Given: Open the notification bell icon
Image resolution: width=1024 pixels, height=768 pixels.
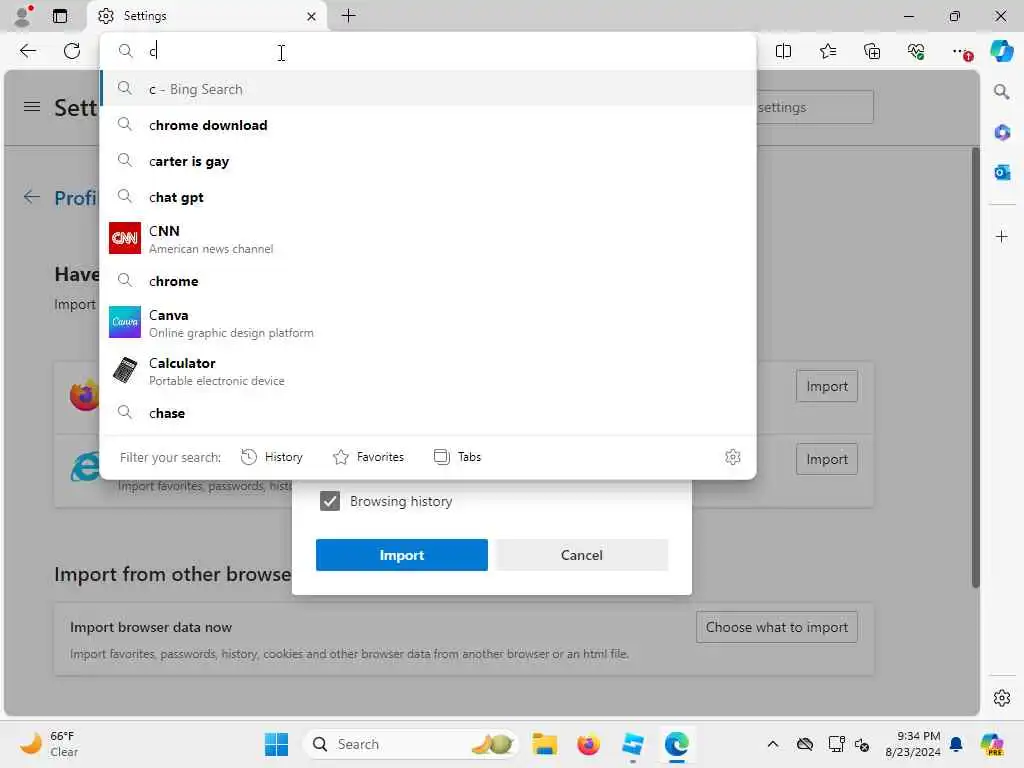Looking at the screenshot, I should [956, 744].
